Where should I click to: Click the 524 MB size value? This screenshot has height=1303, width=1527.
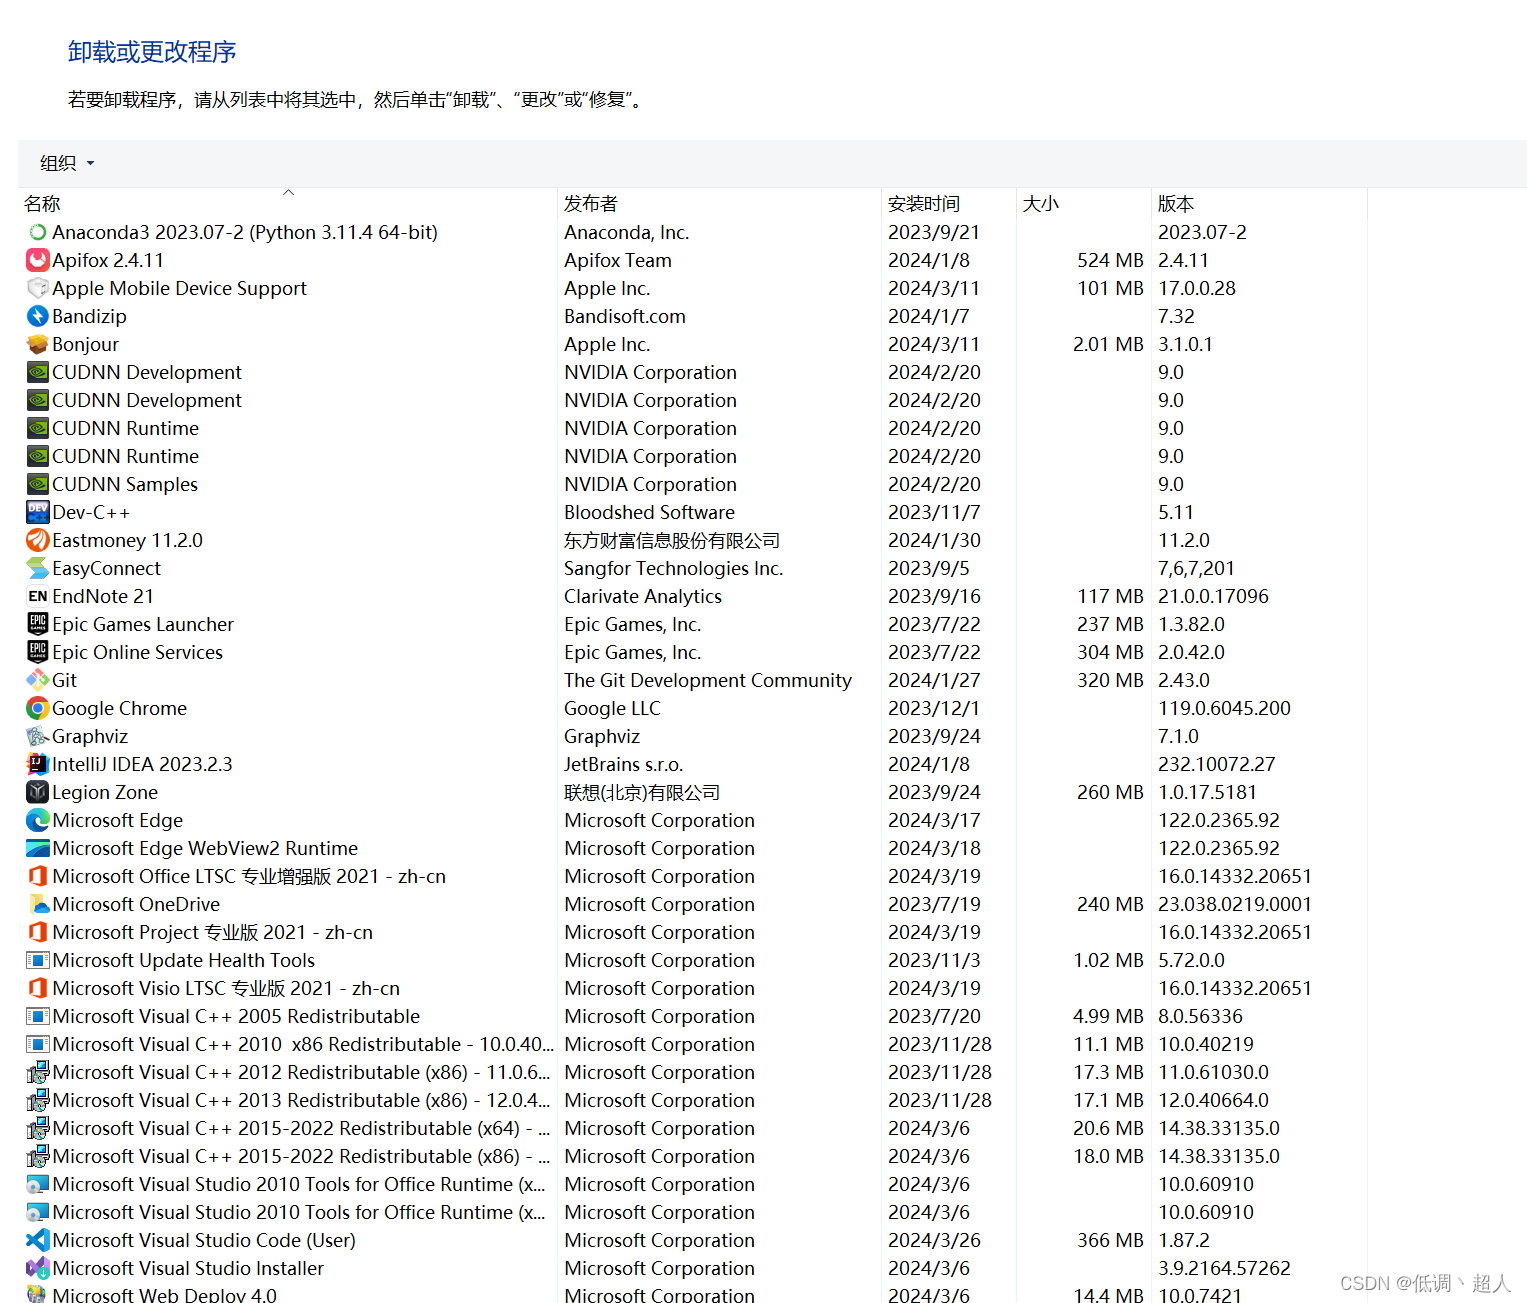pyautogui.click(x=1110, y=260)
